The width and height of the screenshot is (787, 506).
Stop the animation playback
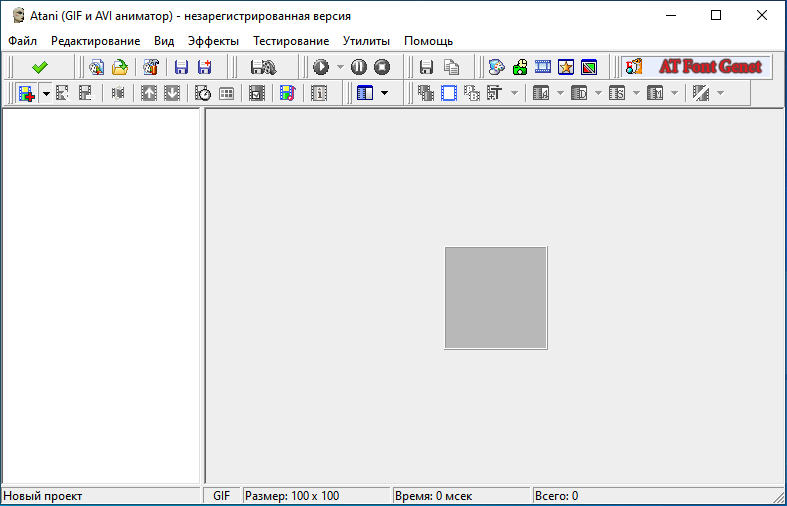[x=382, y=67]
